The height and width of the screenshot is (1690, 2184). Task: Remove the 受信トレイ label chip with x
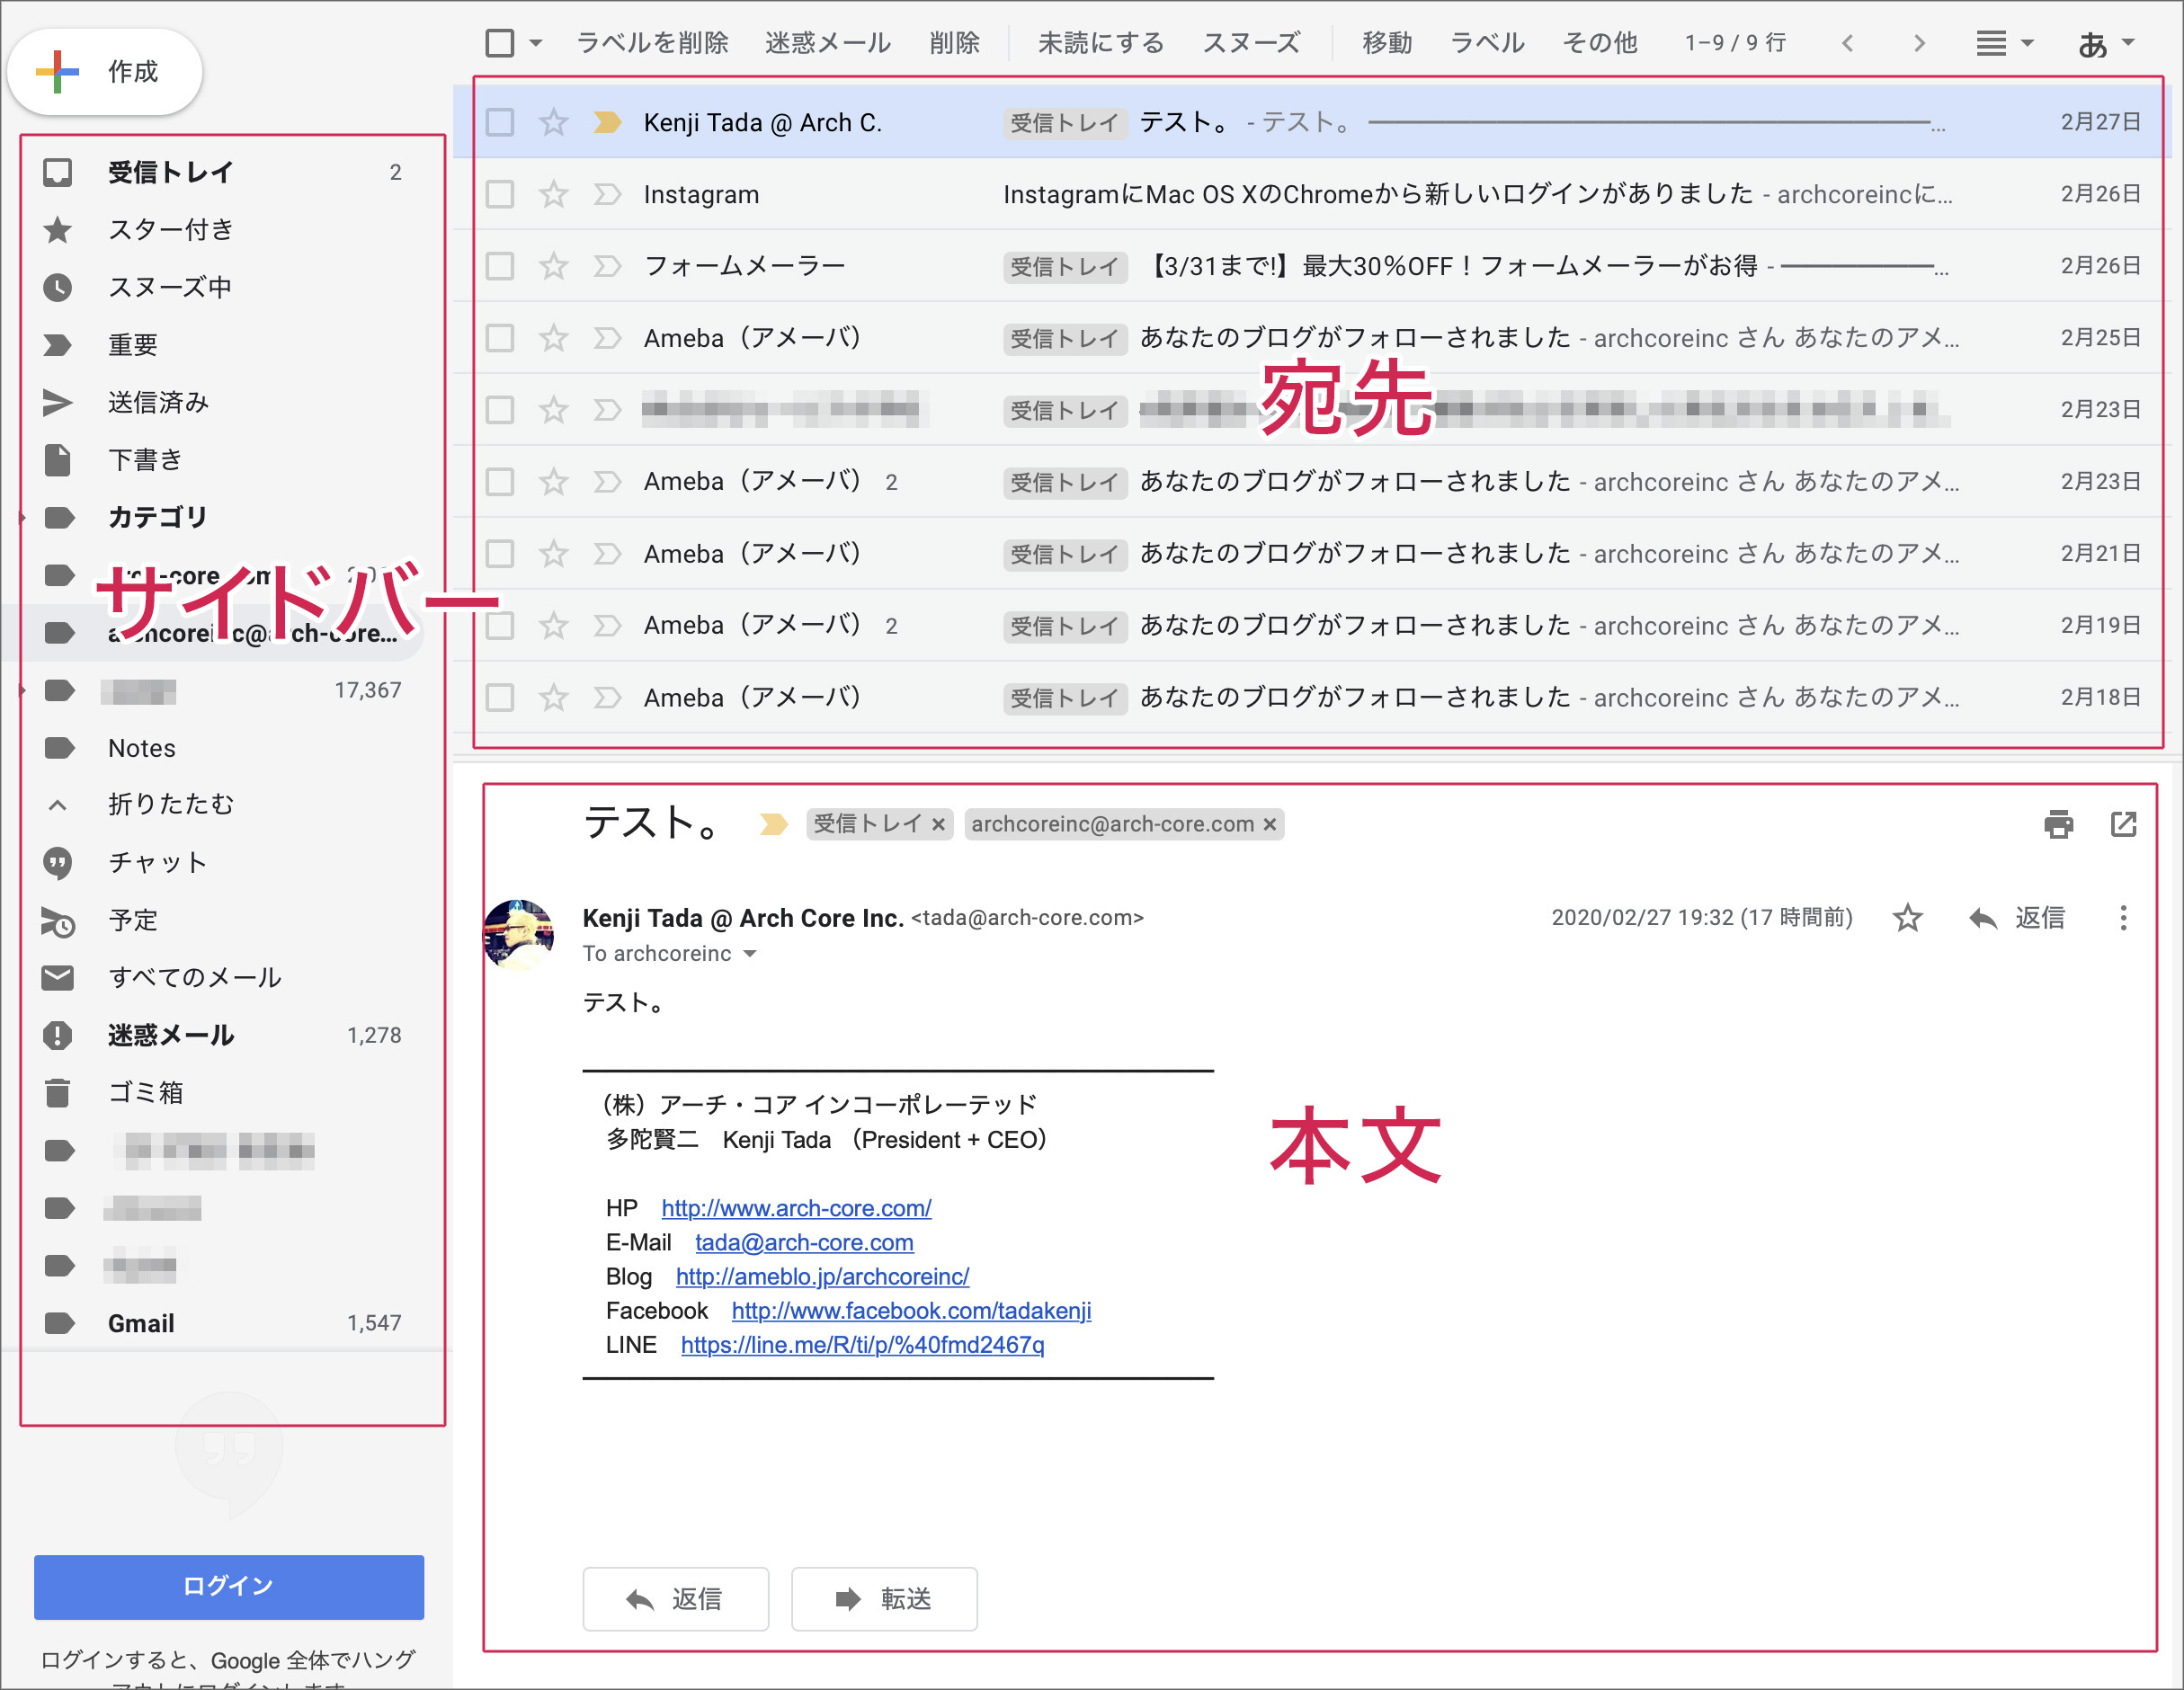(x=938, y=824)
